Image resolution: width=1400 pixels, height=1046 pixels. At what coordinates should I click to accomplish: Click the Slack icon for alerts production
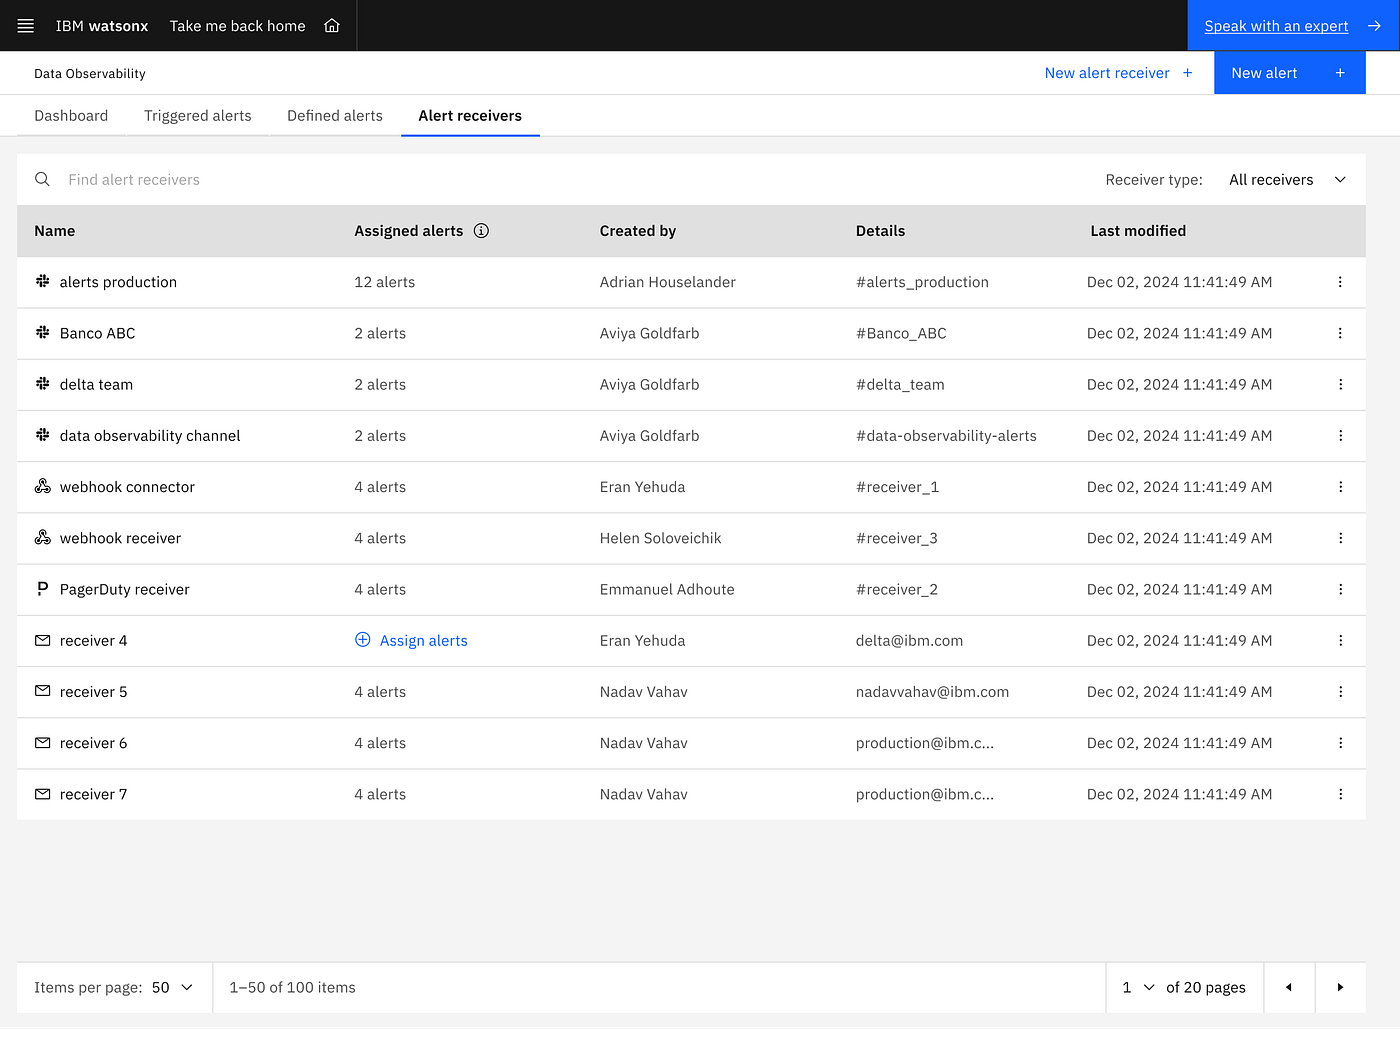pos(42,282)
